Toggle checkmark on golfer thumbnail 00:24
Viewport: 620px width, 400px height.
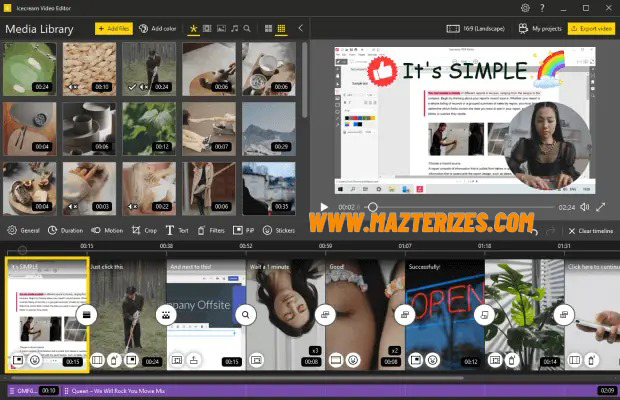click(132, 87)
